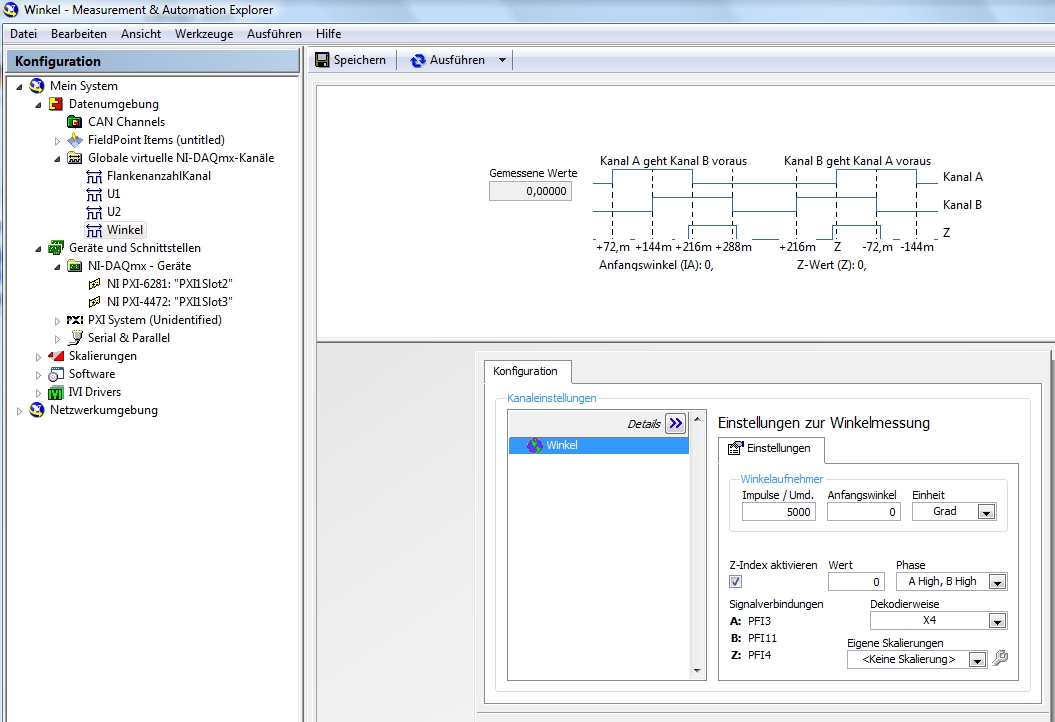Viewport: 1055px width, 722px height.
Task: Collapse Globale virtuelle NI-DAQmx-Kanäle node
Action: (x=57, y=159)
